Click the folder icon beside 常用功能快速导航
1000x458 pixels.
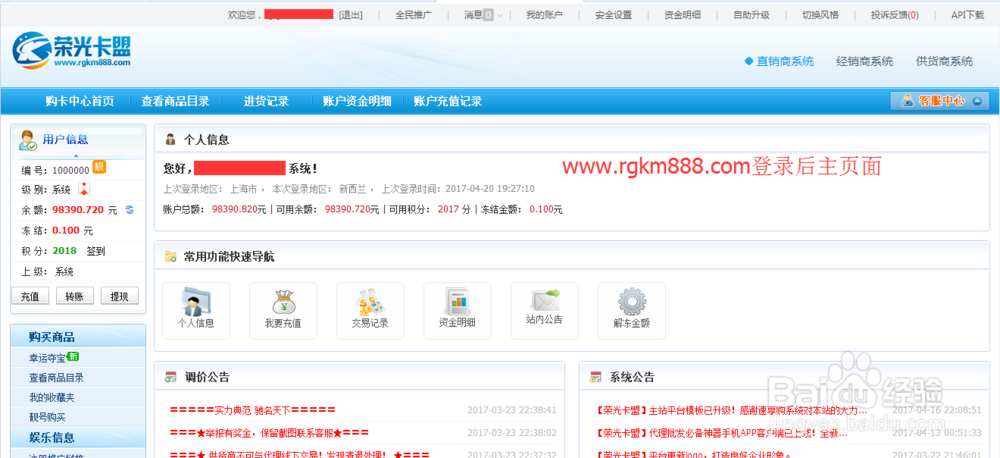170,257
